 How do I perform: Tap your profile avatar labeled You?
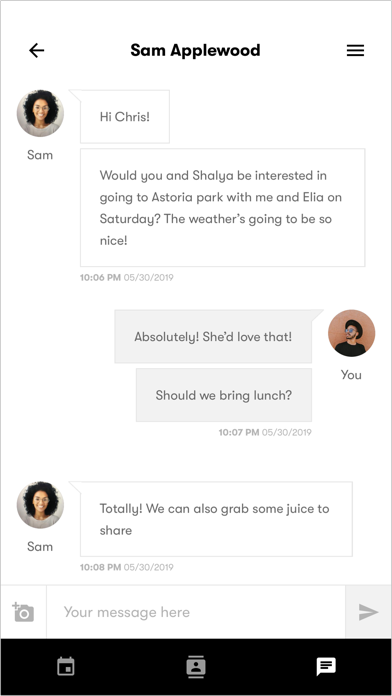(x=352, y=333)
